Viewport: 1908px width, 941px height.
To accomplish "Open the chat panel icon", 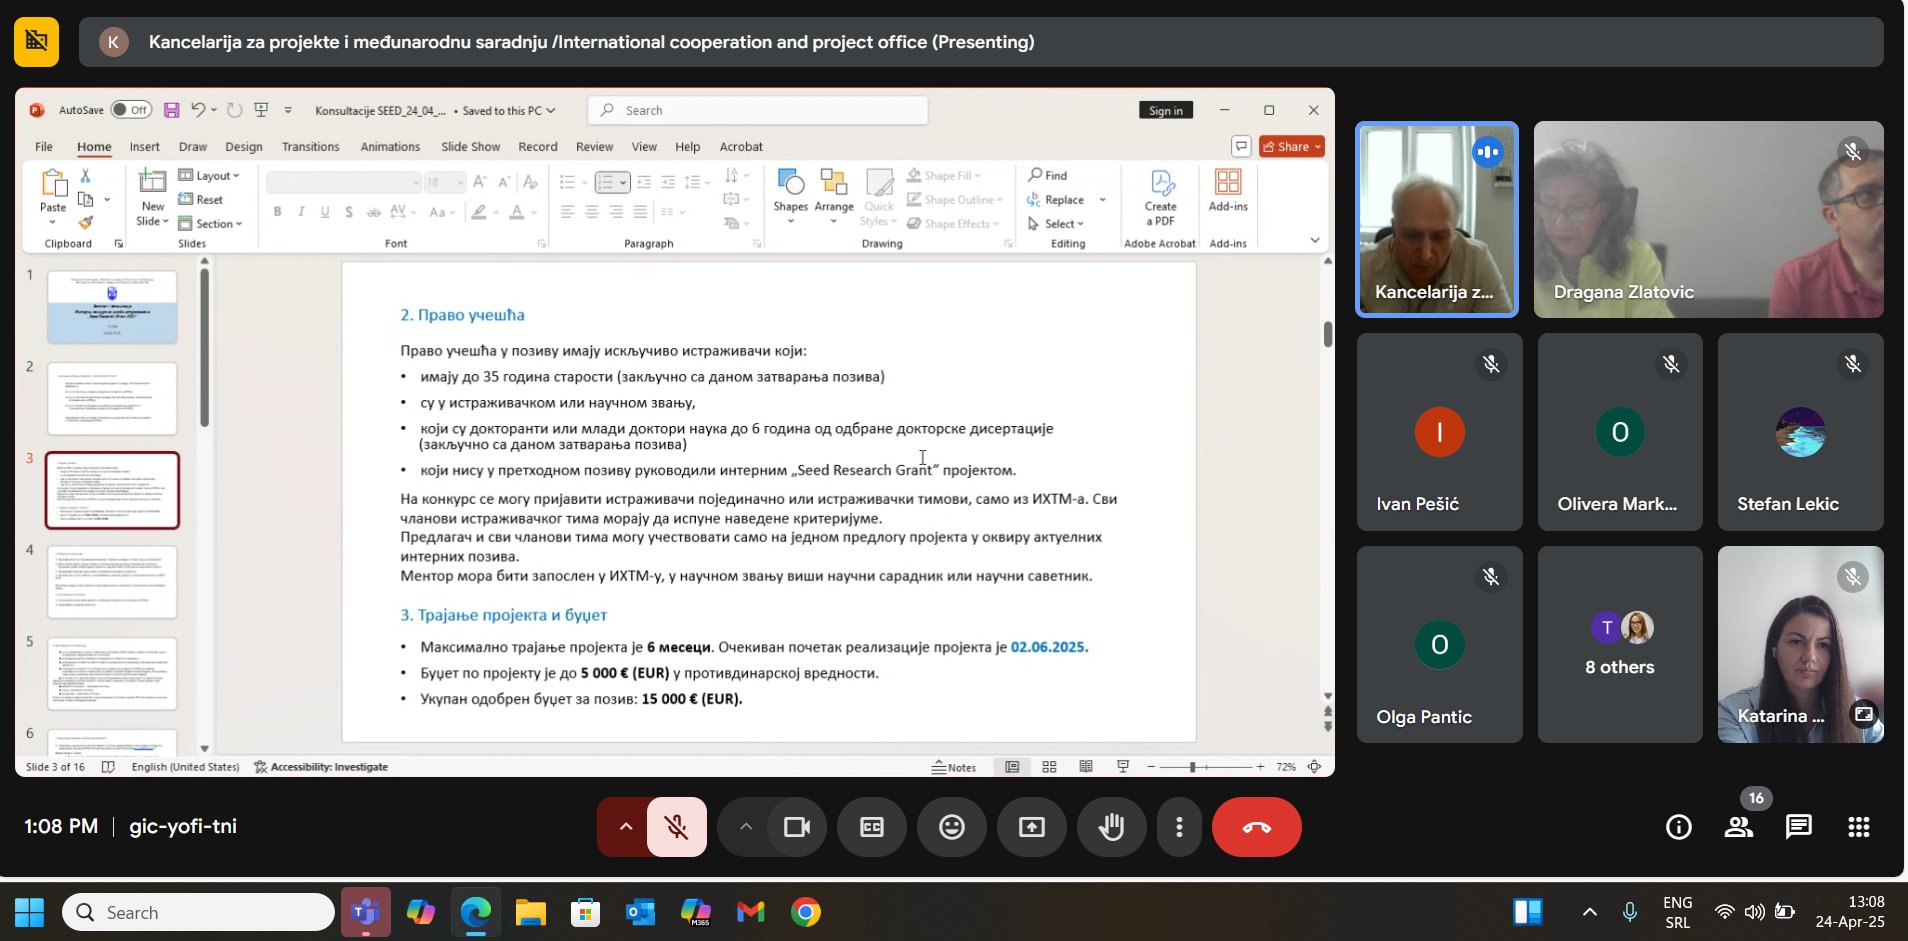I will point(1798,827).
